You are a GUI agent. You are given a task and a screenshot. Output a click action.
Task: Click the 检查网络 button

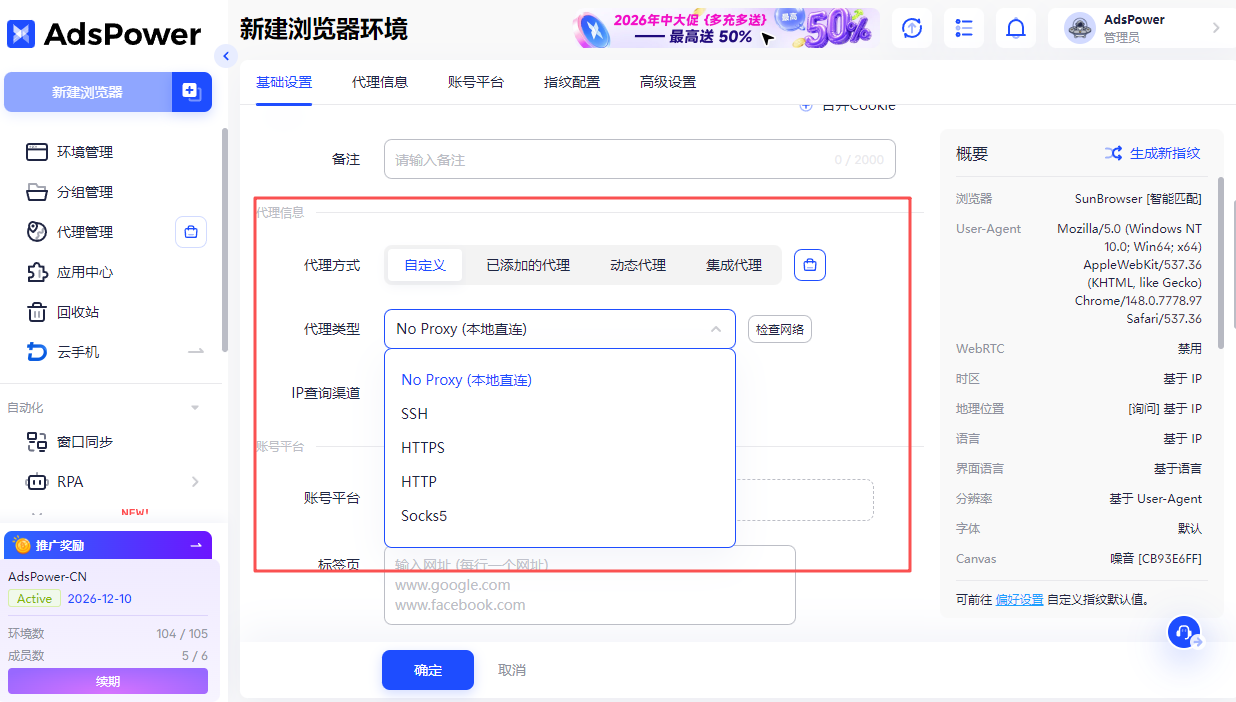780,329
